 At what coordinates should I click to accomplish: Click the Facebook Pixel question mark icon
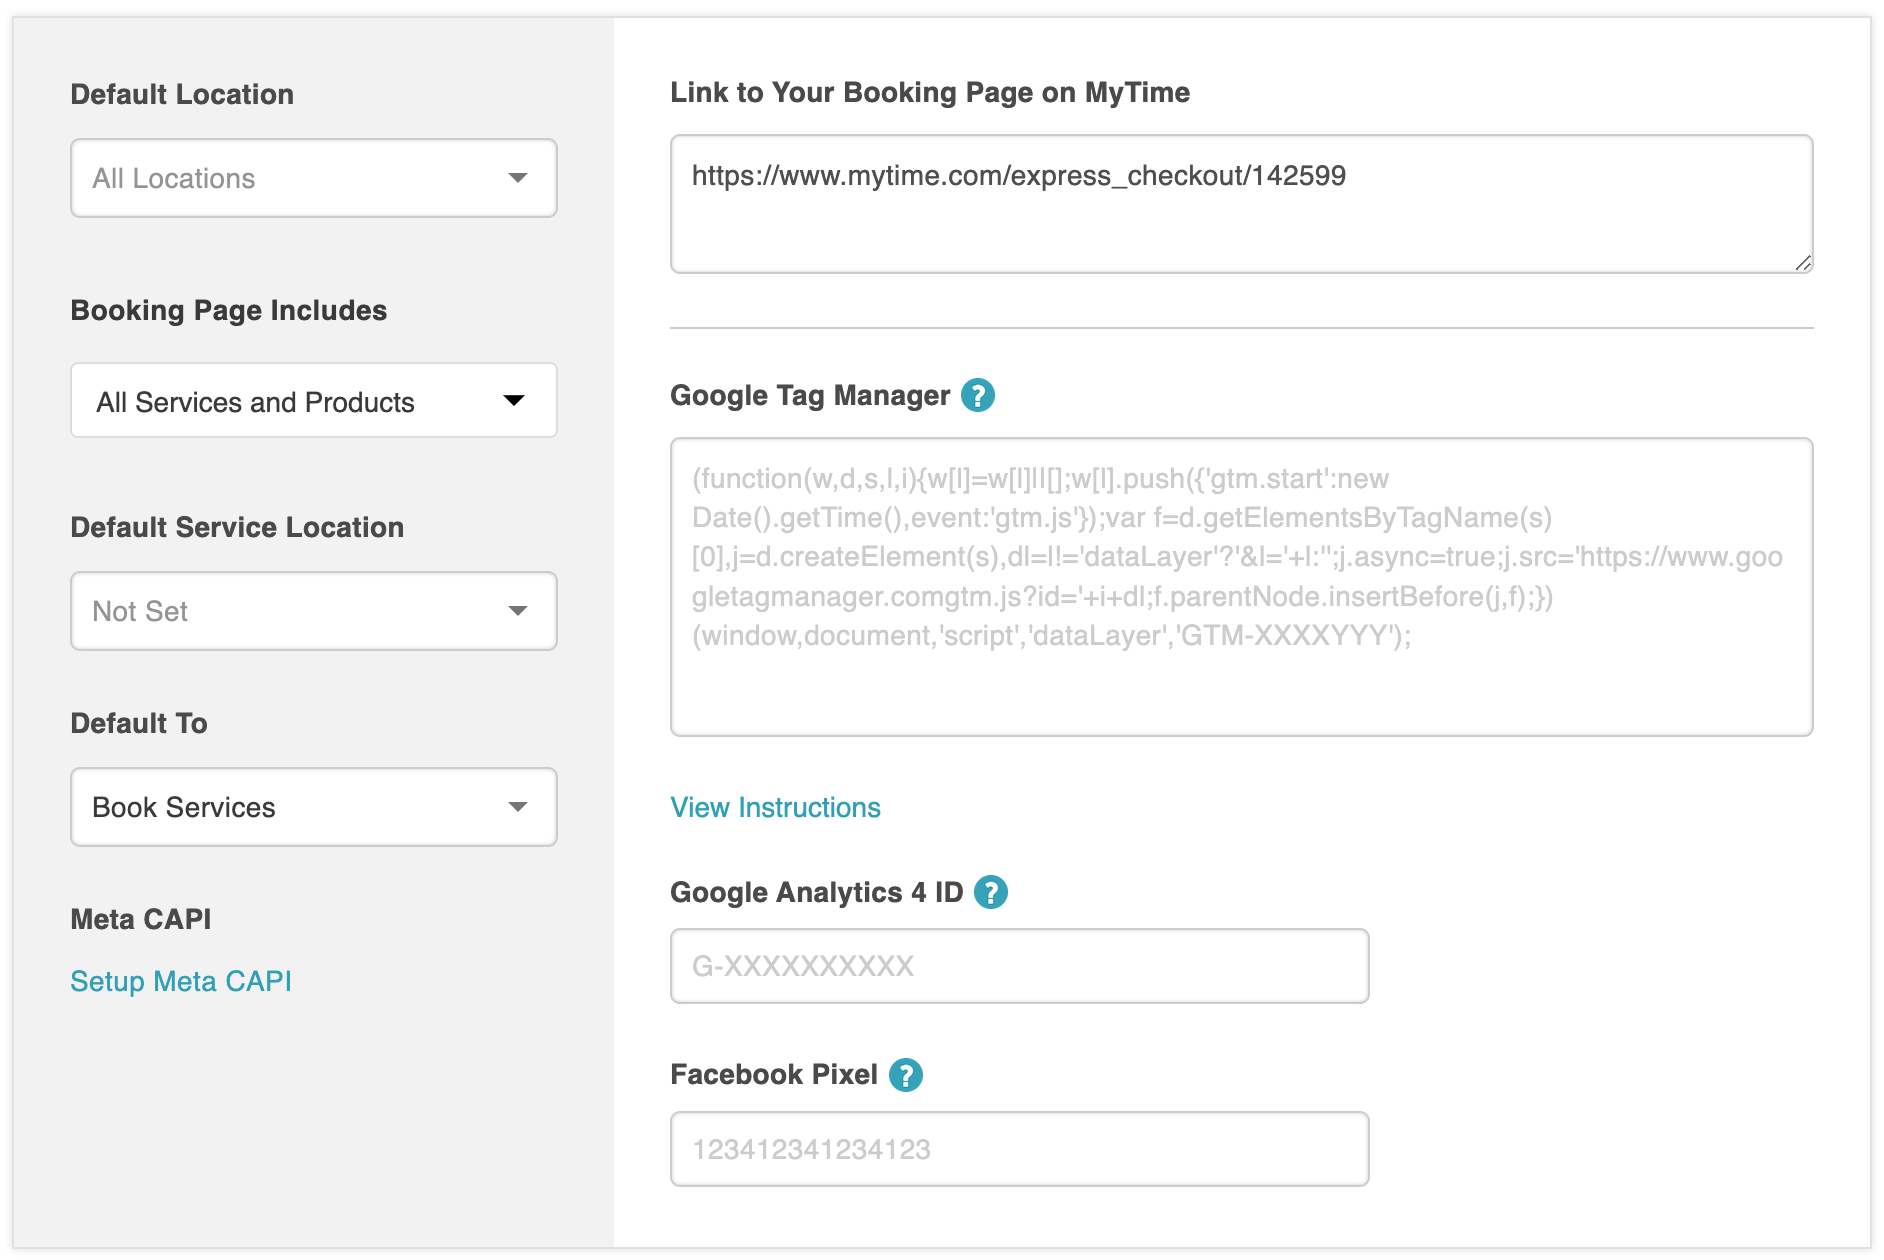[905, 1075]
